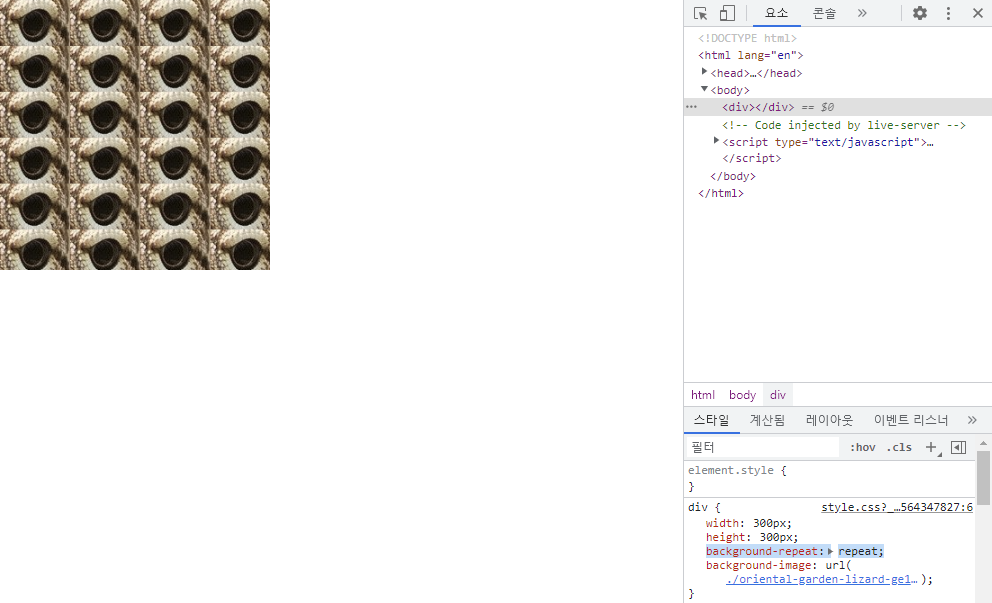Expand the script element
992x603 pixels.
click(716, 140)
